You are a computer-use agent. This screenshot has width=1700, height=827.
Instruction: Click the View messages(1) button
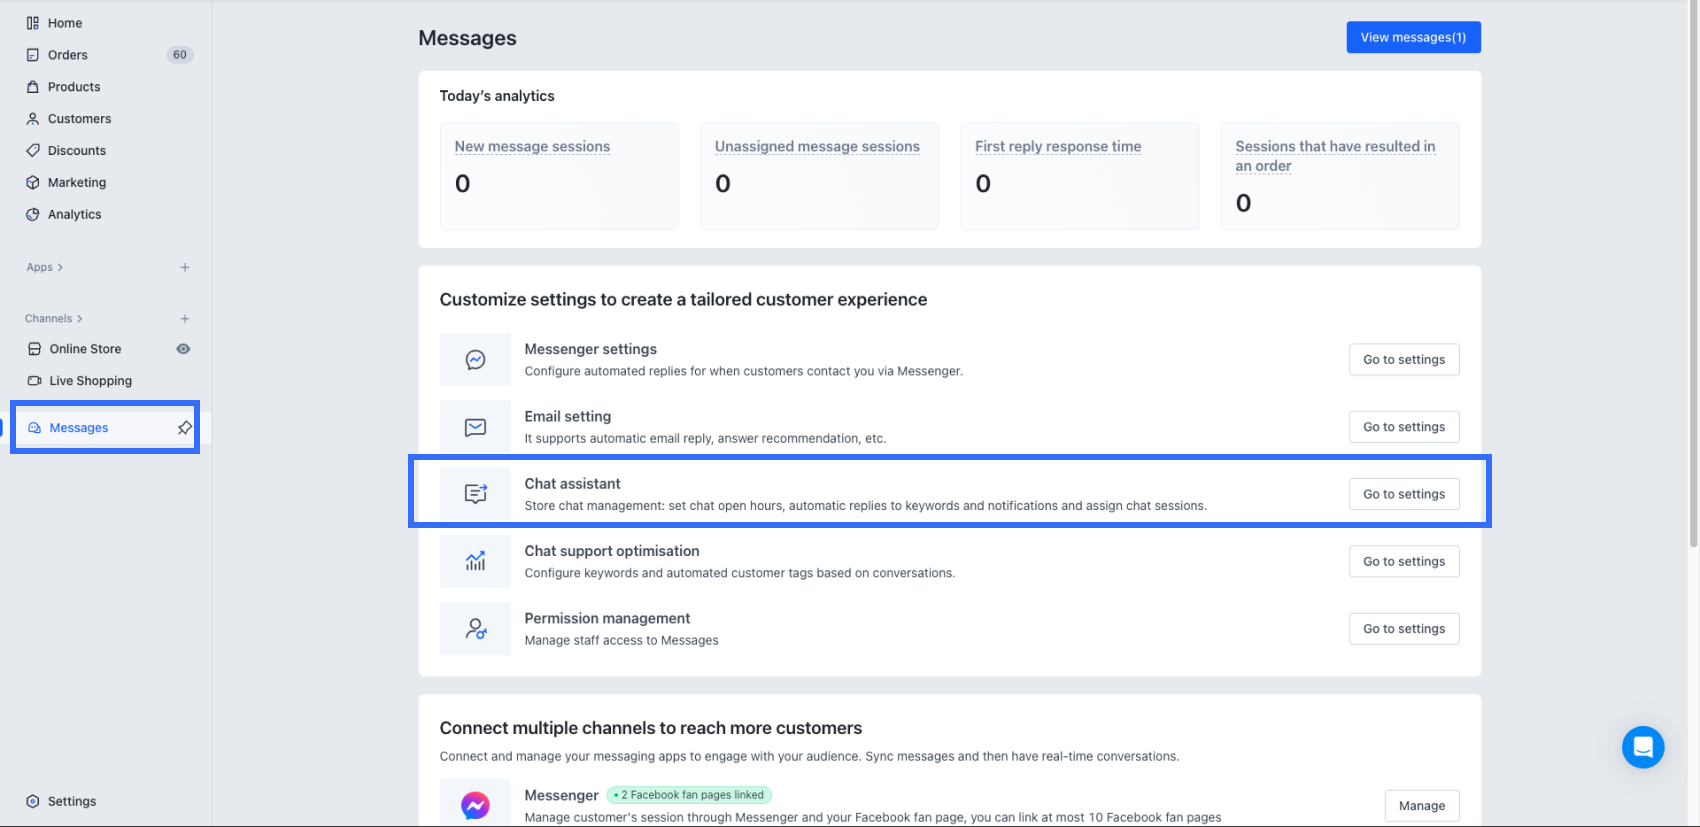pos(1413,37)
